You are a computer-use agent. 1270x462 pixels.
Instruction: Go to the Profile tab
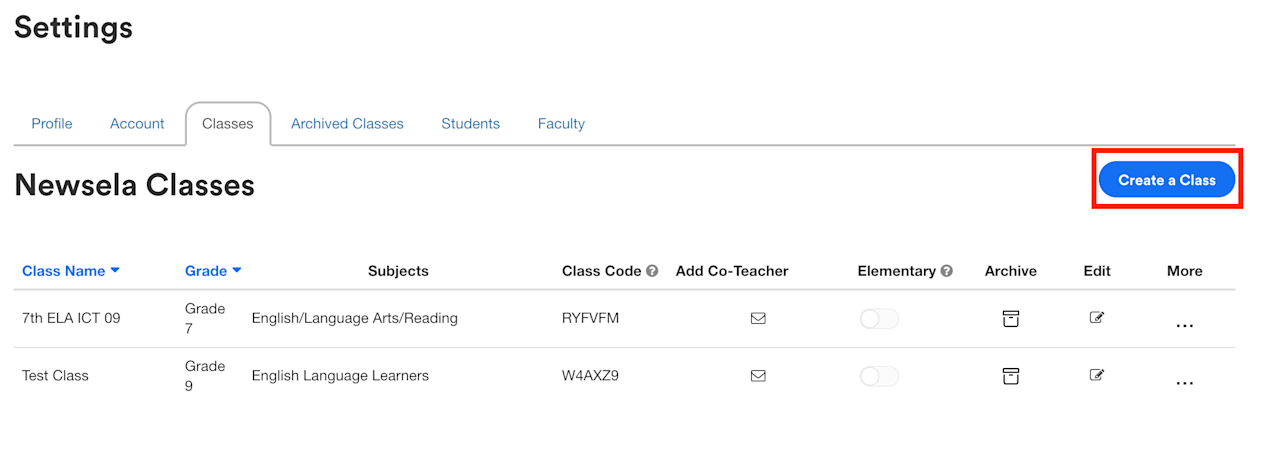click(x=52, y=124)
